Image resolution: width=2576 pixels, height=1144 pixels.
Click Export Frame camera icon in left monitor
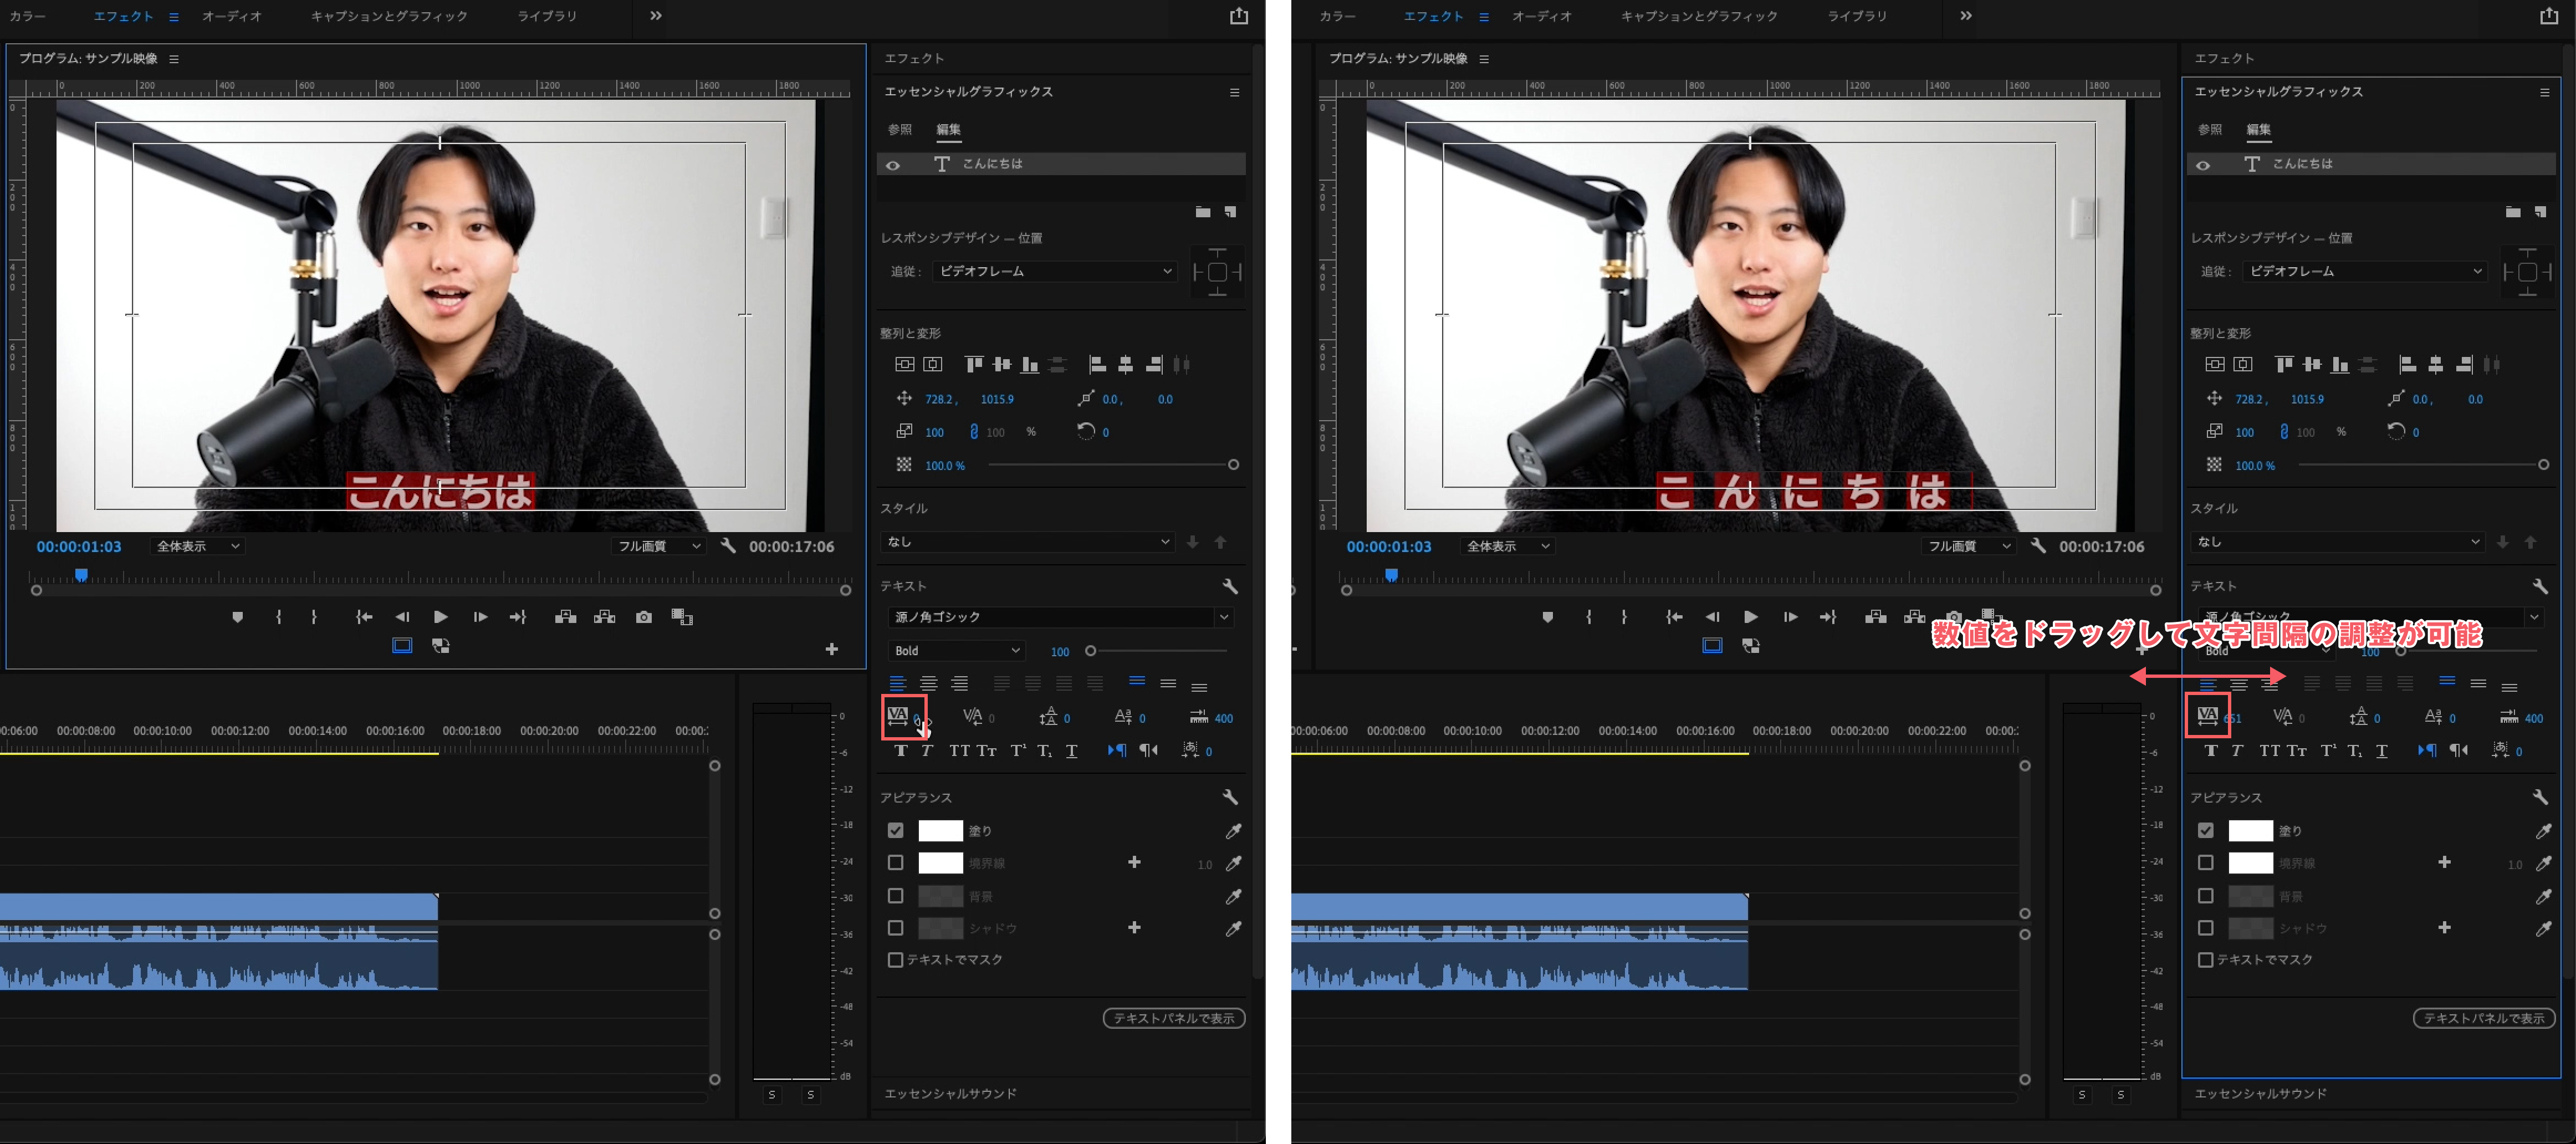pos(644,617)
